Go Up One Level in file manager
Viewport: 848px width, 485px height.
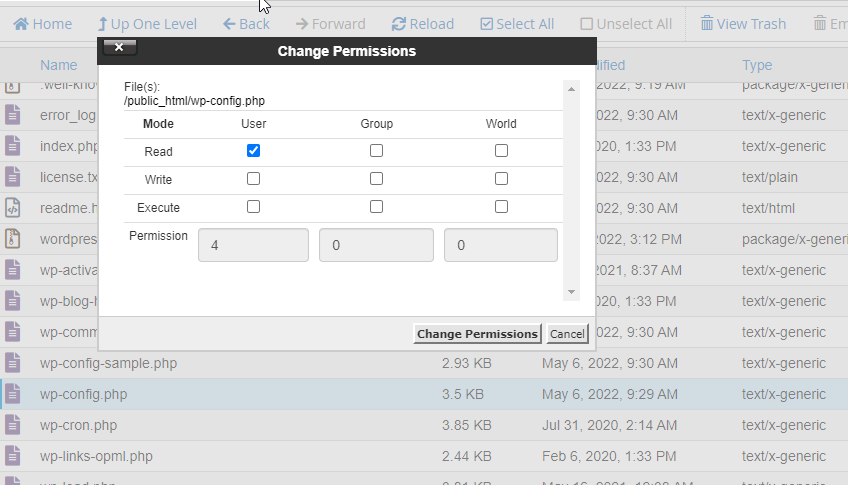pos(147,24)
